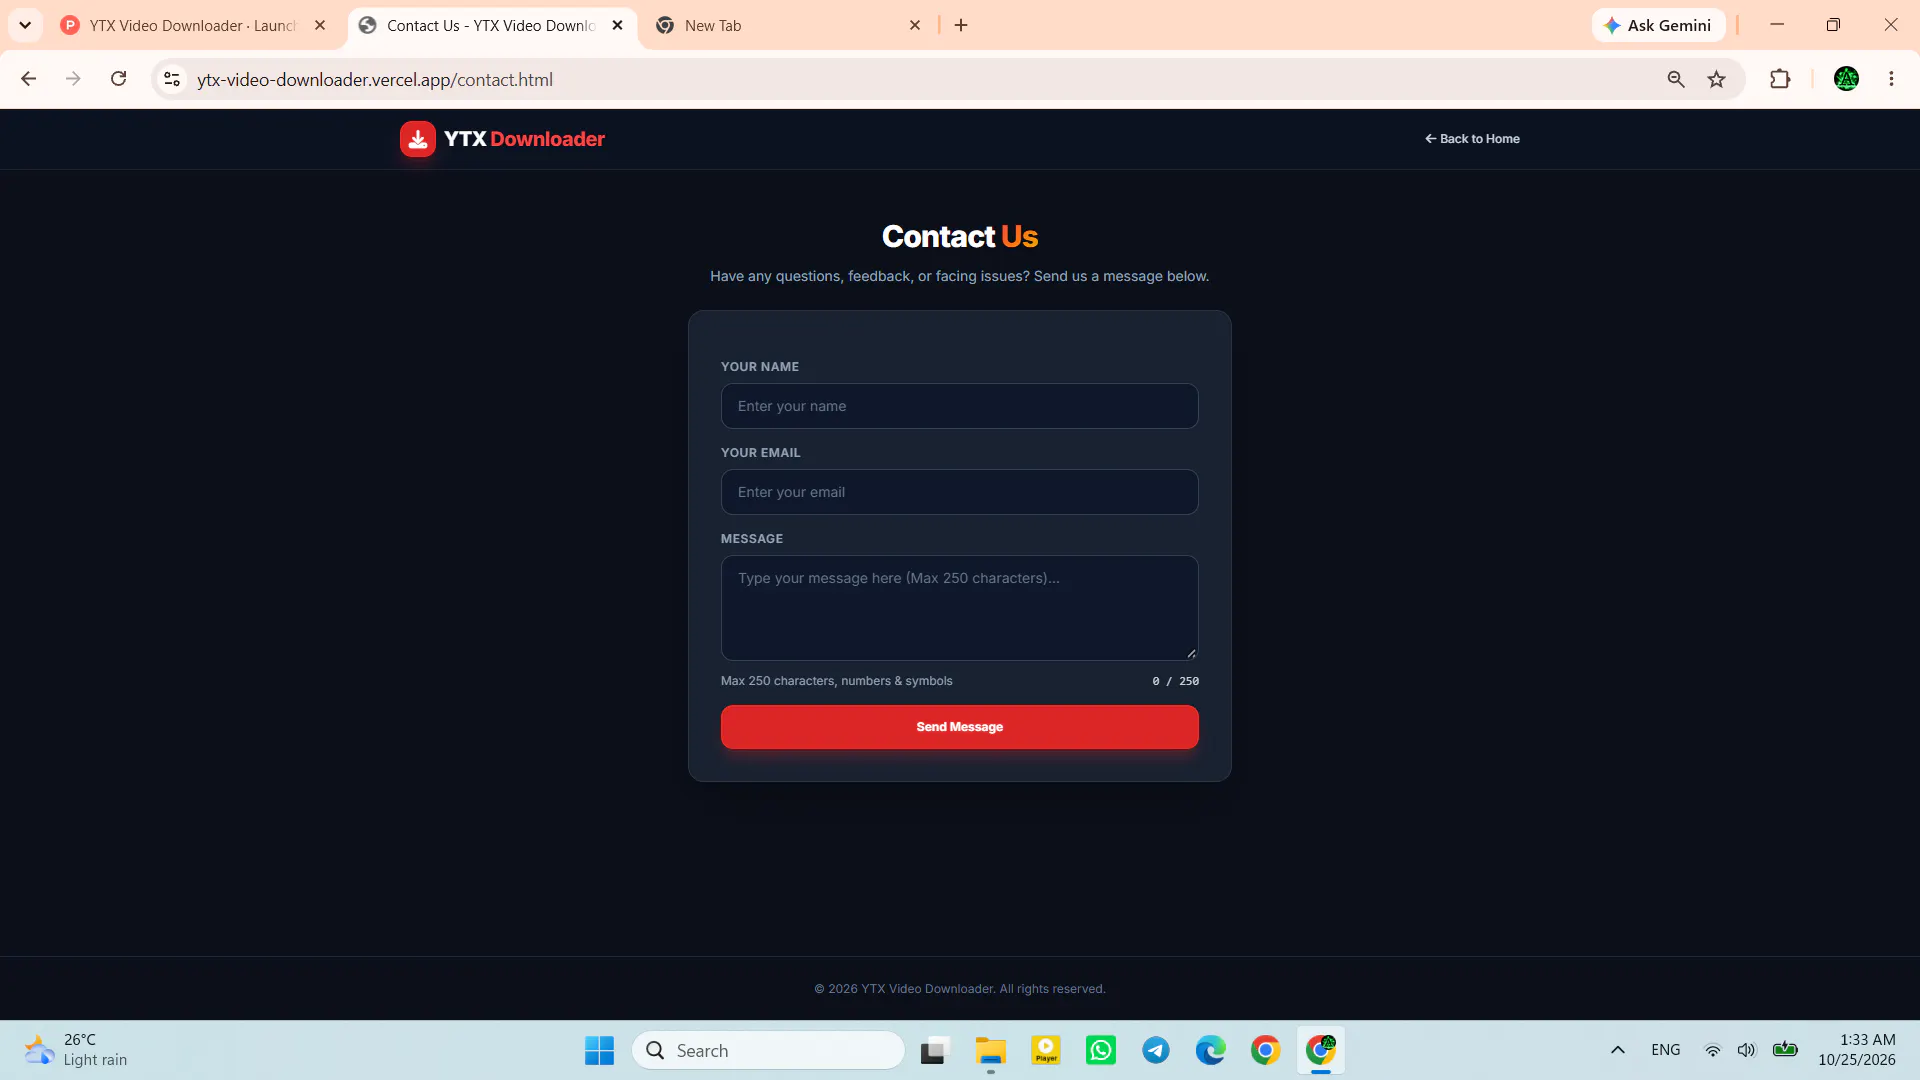1920x1080 pixels.
Task: Click the YTX Downloader red logo icon
Action: click(x=418, y=139)
